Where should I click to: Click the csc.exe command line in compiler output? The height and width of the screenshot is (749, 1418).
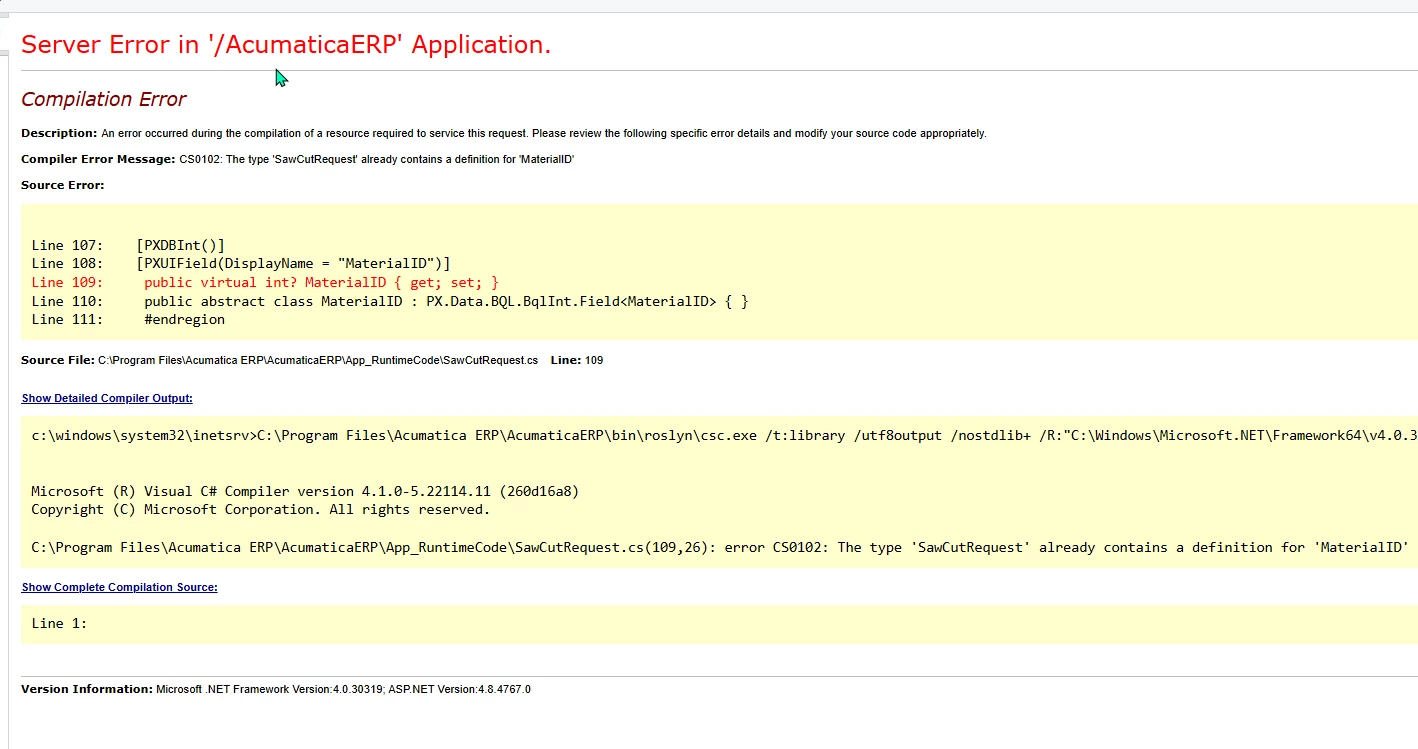tap(724, 436)
